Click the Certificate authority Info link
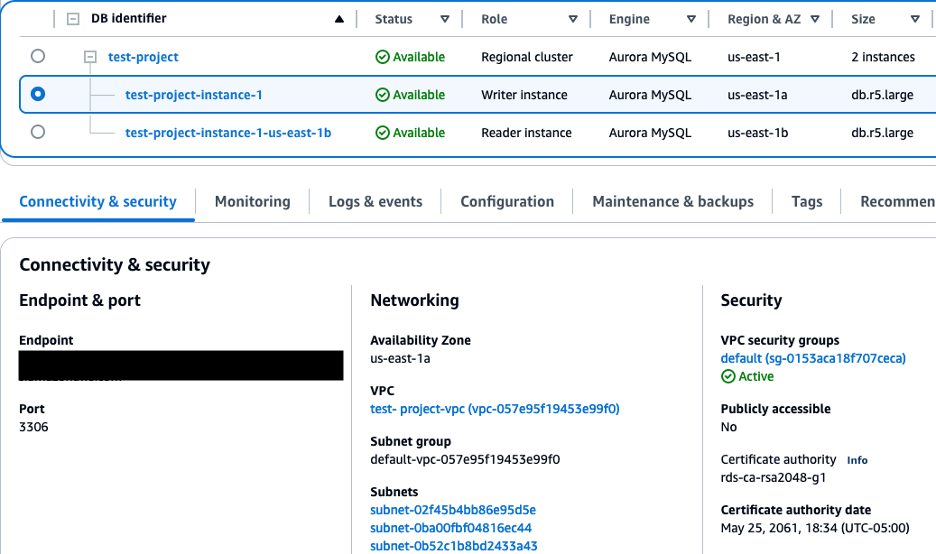The height and width of the screenshot is (554, 936). coord(857,460)
